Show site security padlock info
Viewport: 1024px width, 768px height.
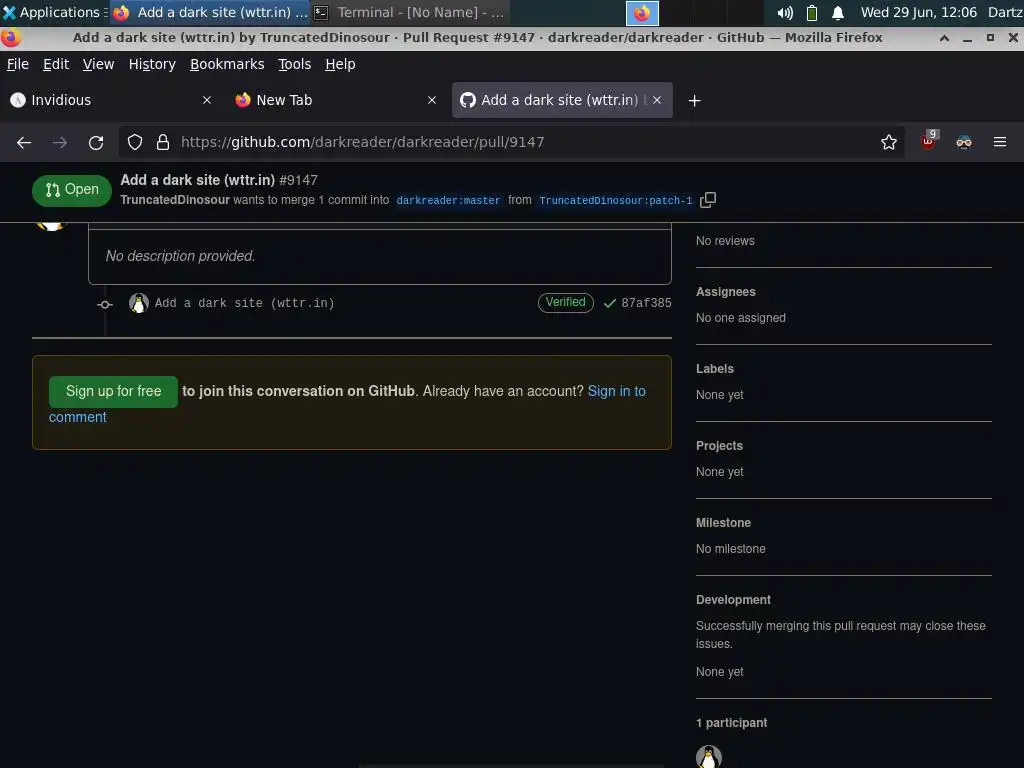pos(163,142)
